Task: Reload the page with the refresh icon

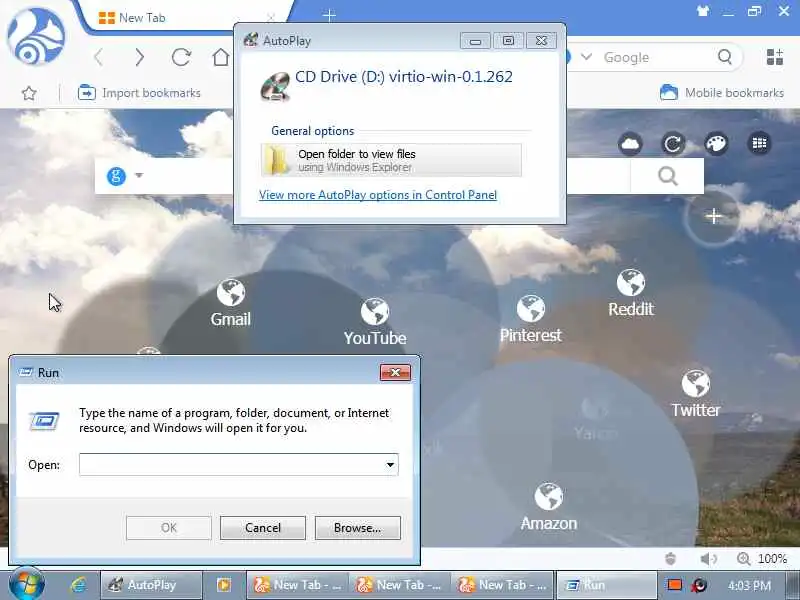Action: pyautogui.click(x=181, y=57)
